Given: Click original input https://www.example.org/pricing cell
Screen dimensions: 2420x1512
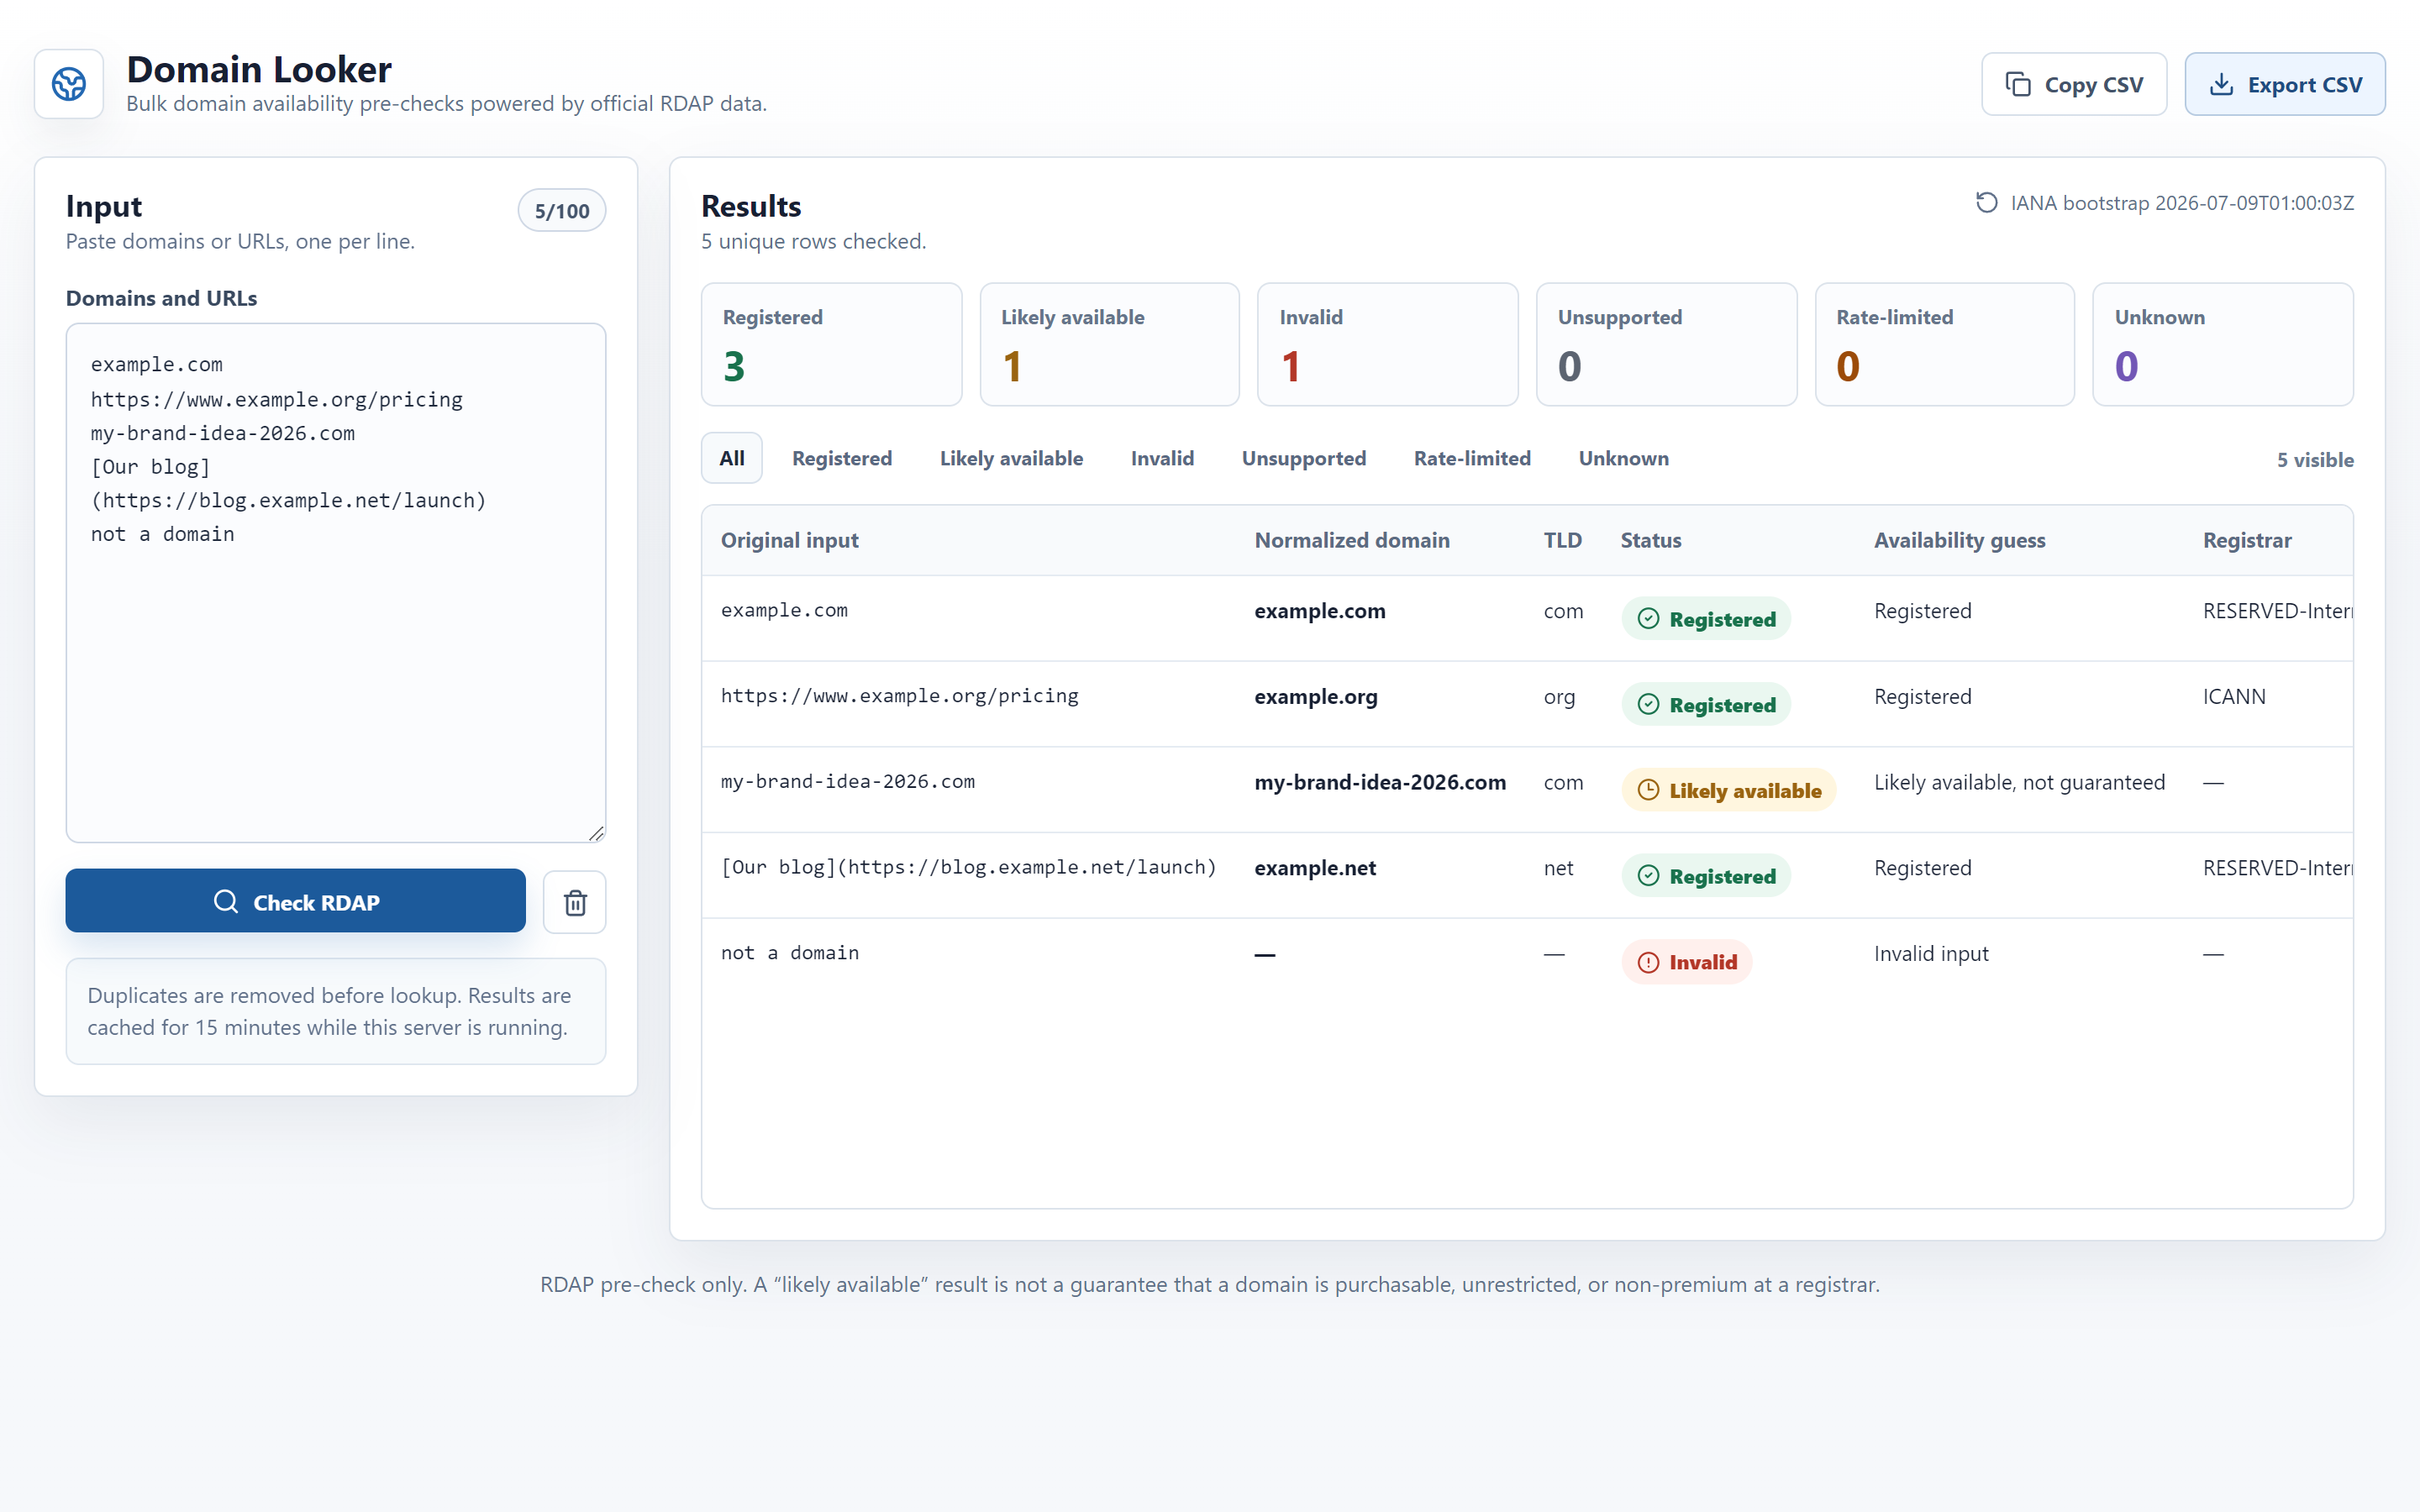Looking at the screenshot, I should pyautogui.click(x=899, y=696).
